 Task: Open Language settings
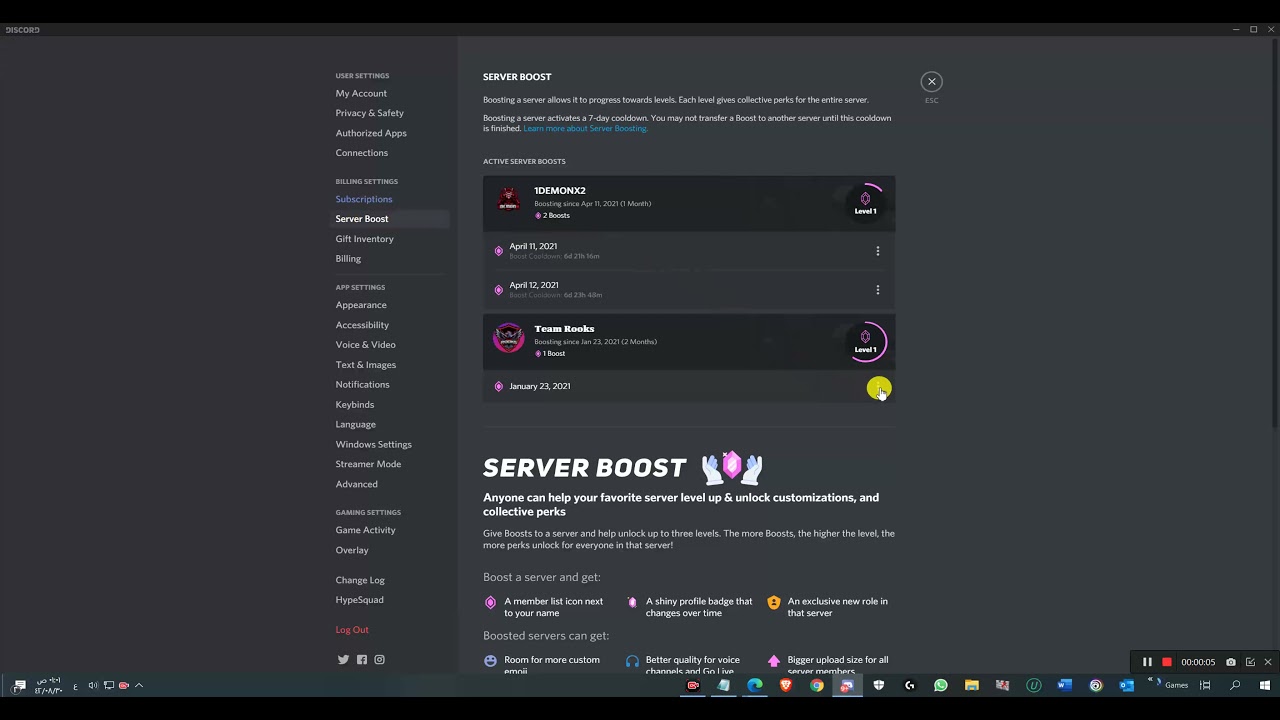tap(356, 425)
